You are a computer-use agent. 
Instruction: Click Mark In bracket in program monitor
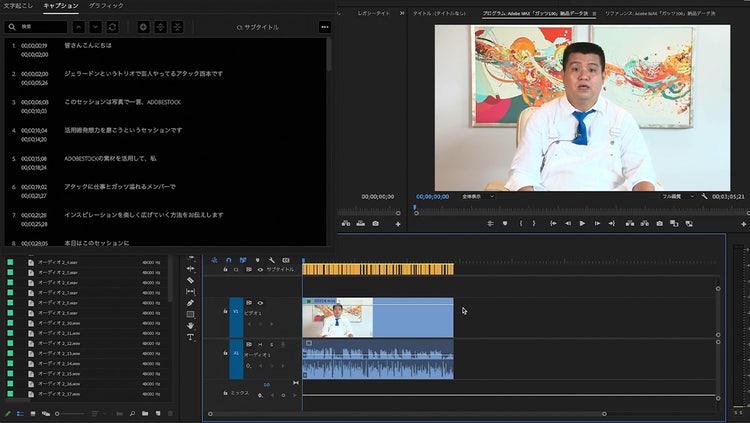[x=521, y=223]
